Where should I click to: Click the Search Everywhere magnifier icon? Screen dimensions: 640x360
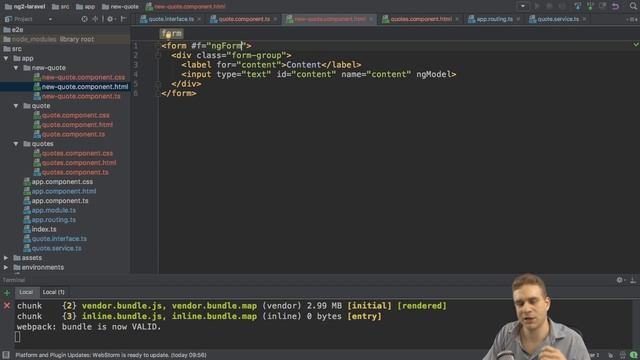633,6
